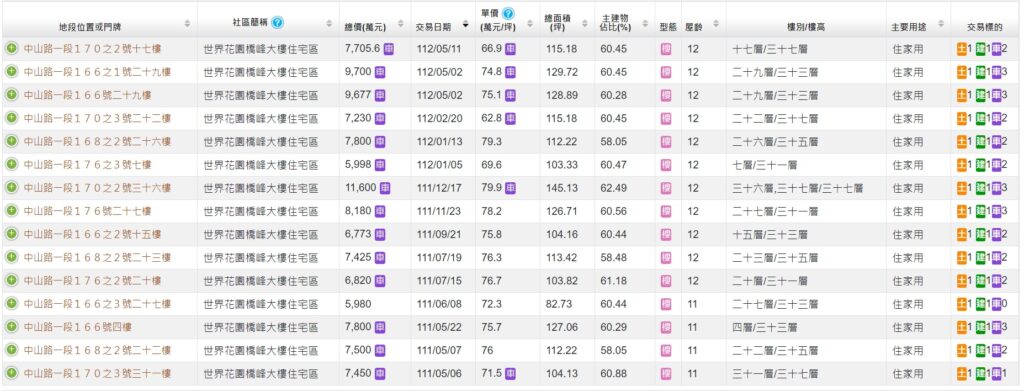Click the parking icon beside unit price 74.8
Screen dimensions: 1024x391
coord(511,72)
